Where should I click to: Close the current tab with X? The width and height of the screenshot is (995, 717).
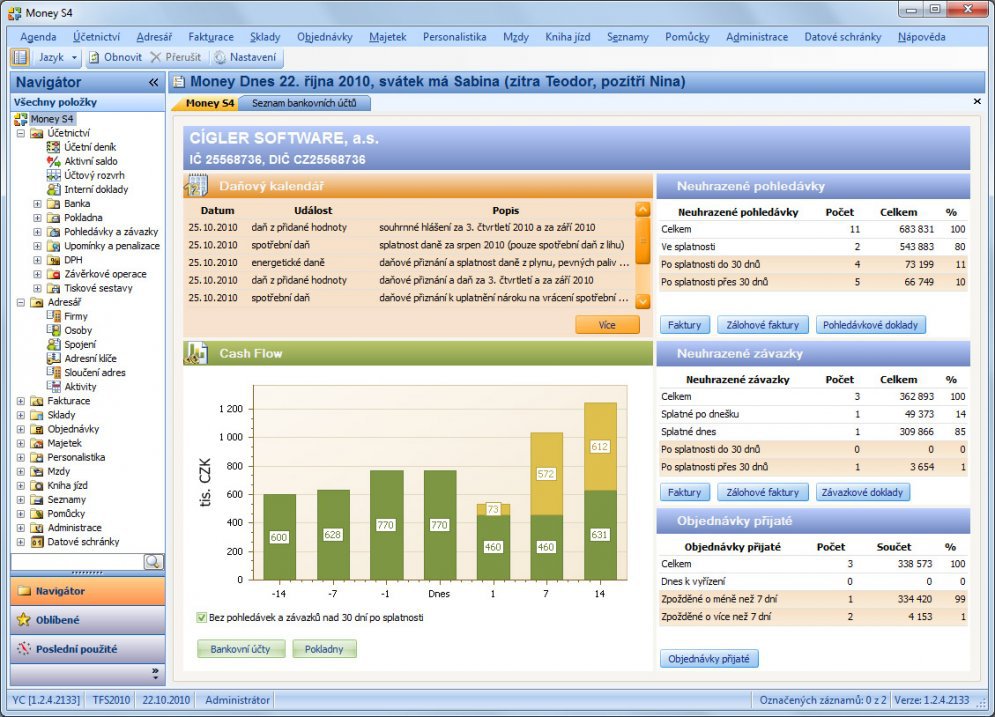click(x=977, y=102)
